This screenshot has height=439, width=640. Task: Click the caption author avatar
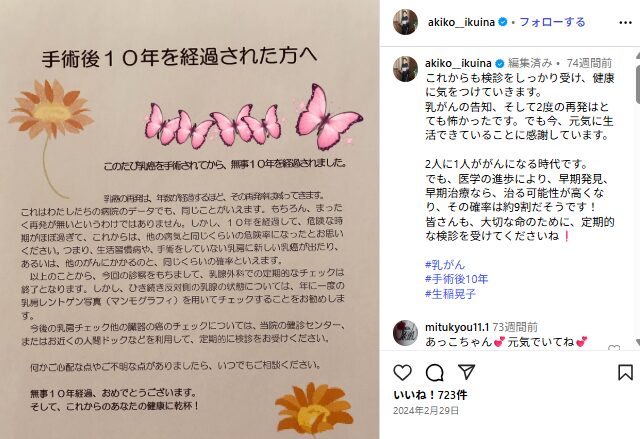pyautogui.click(x=405, y=69)
